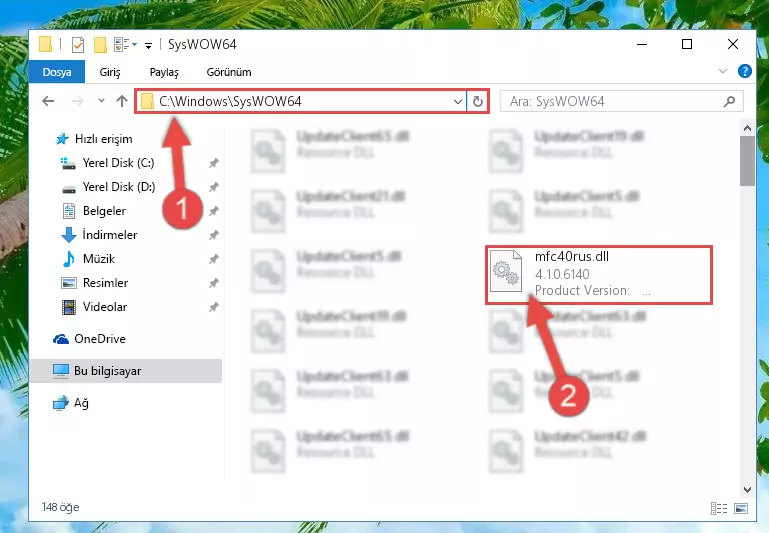This screenshot has width=769, height=533.
Task: Switch to the Giriş ribbon tab
Action: point(110,72)
